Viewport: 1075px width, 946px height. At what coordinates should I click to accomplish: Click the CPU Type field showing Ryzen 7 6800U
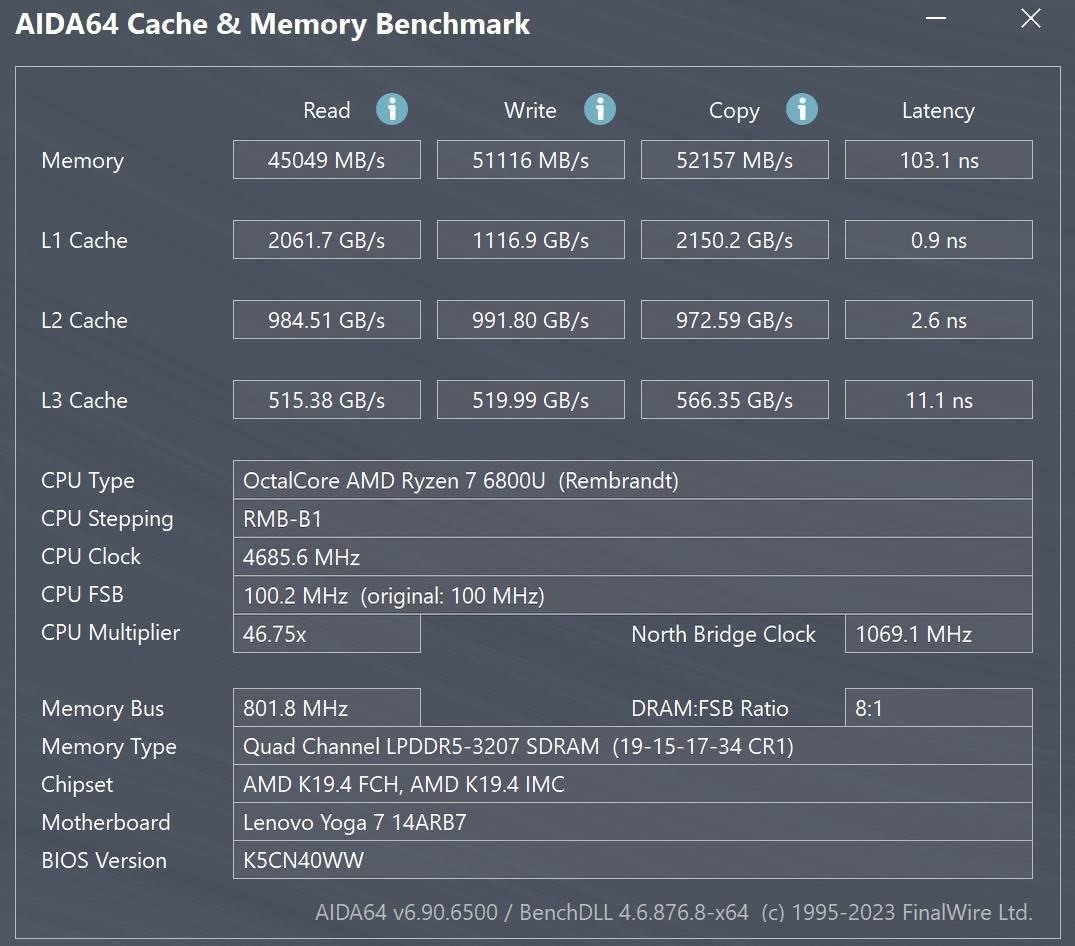point(632,480)
